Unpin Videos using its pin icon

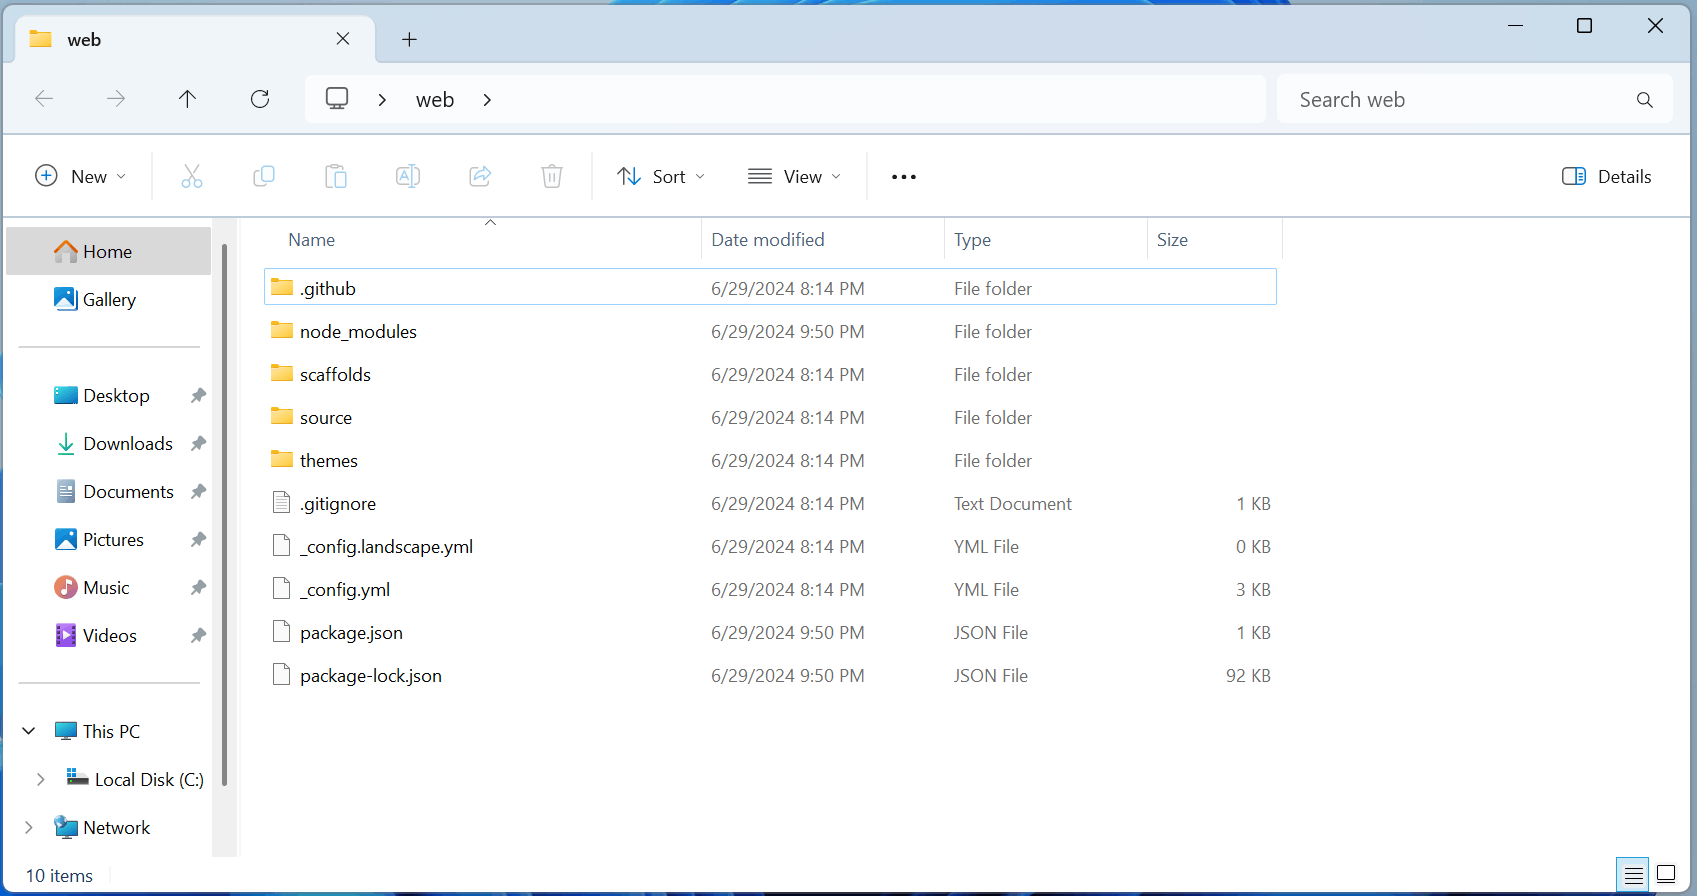point(198,636)
